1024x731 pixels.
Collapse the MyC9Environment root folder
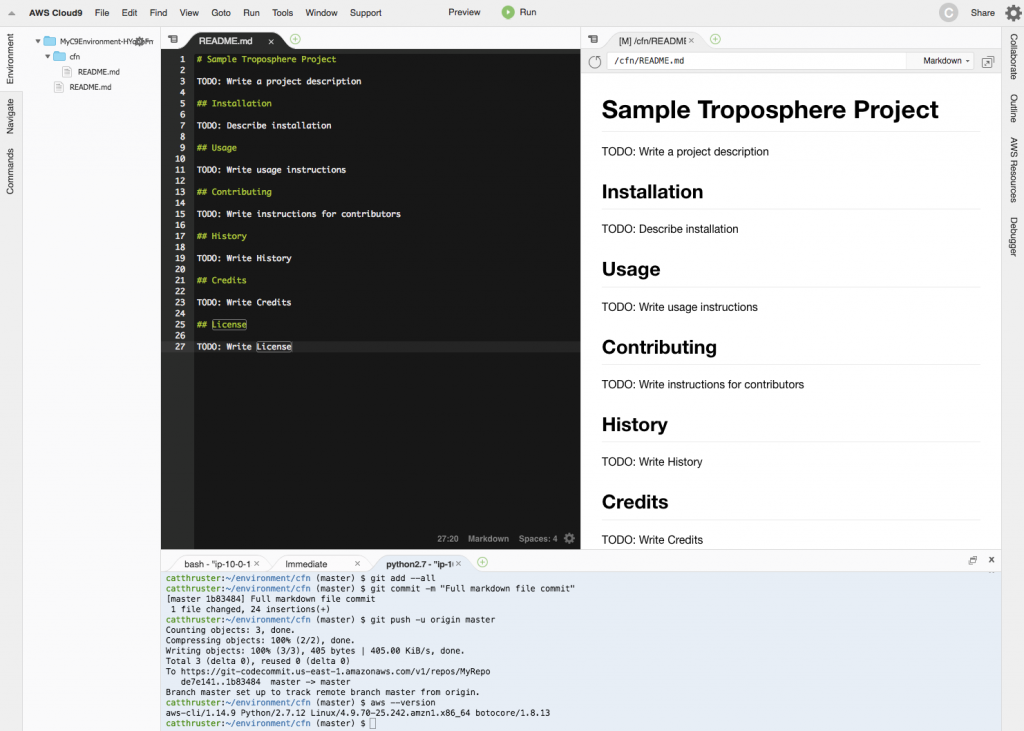(38, 42)
